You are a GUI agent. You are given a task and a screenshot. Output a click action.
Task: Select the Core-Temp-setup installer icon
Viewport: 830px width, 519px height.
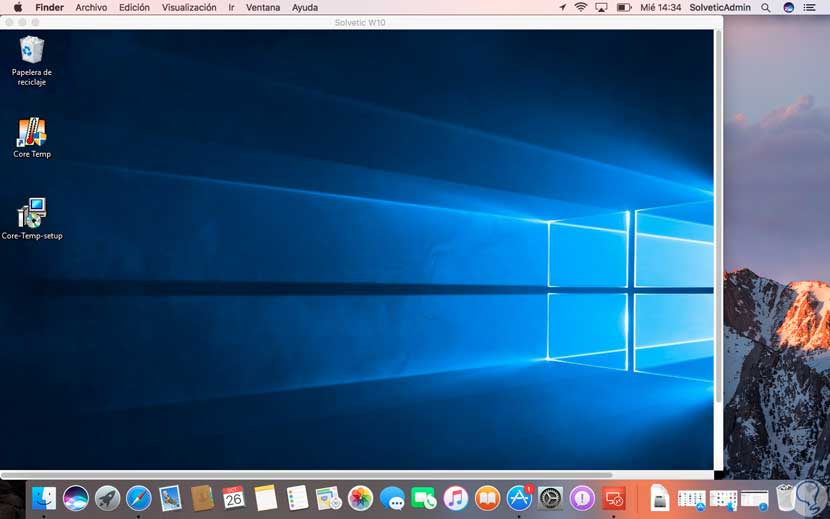32,213
